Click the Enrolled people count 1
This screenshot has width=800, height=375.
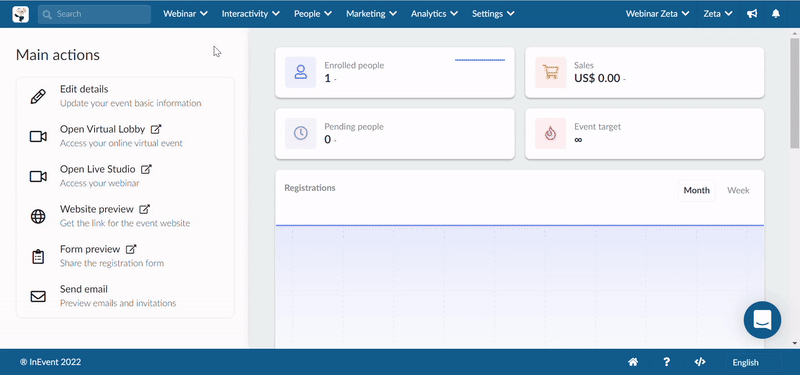point(328,78)
